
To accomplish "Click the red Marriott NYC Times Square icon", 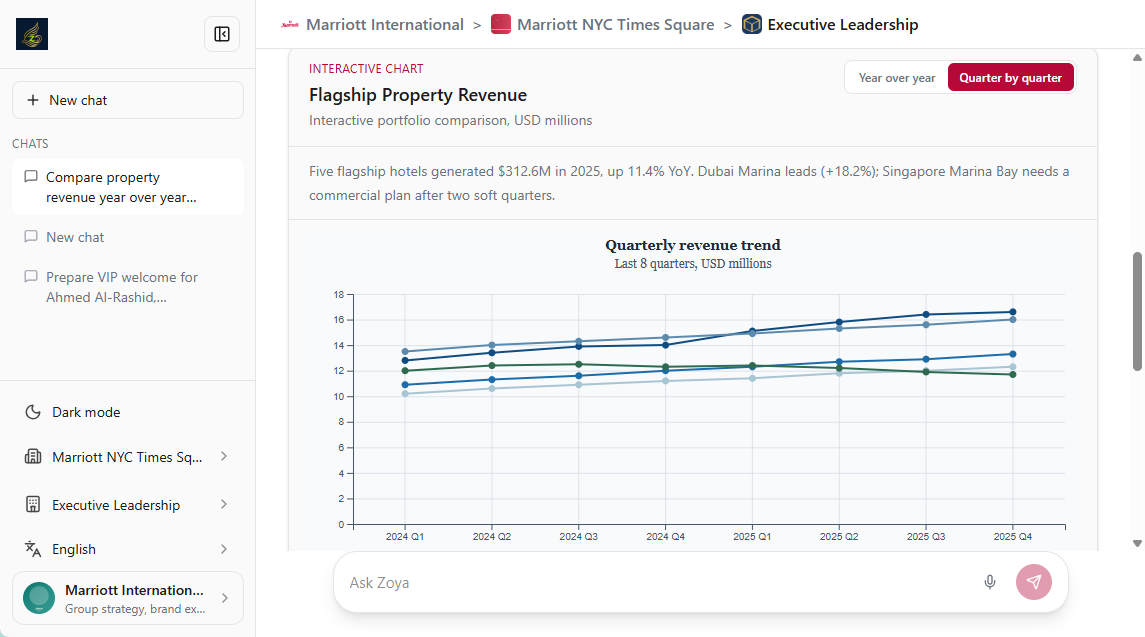I will click(501, 25).
